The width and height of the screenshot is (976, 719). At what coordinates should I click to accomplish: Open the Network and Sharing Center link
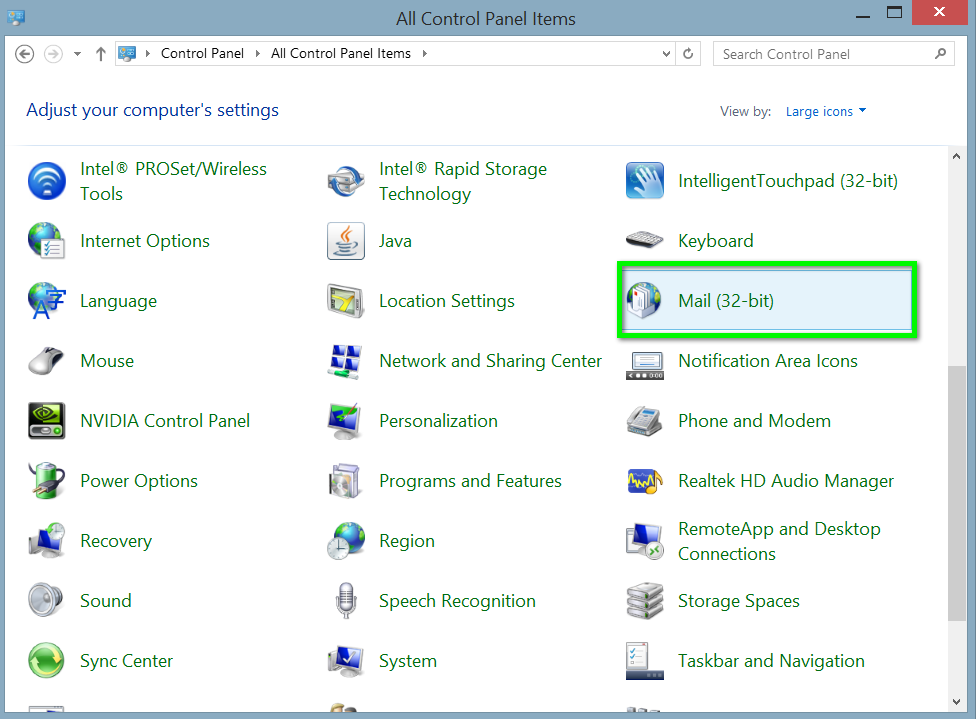490,361
